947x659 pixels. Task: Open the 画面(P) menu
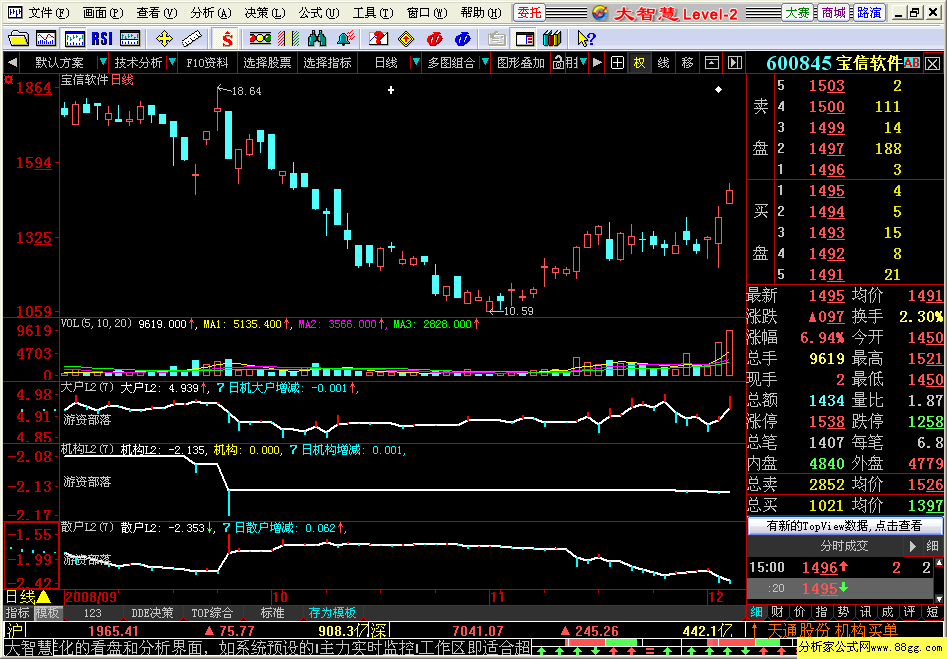coord(103,12)
